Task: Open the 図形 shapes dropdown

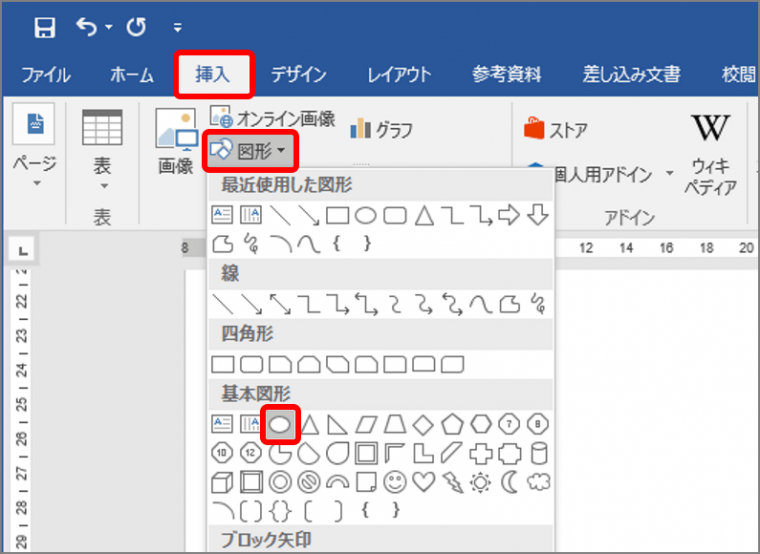Action: [251, 153]
